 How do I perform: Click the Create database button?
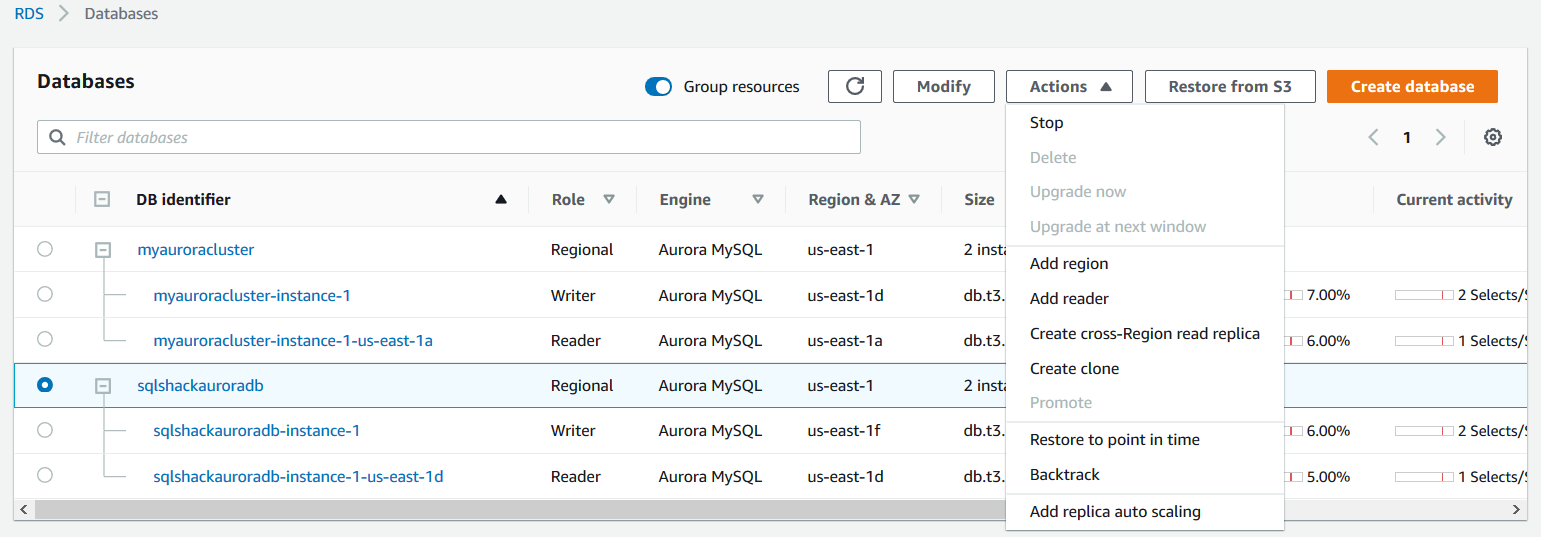click(x=1411, y=86)
